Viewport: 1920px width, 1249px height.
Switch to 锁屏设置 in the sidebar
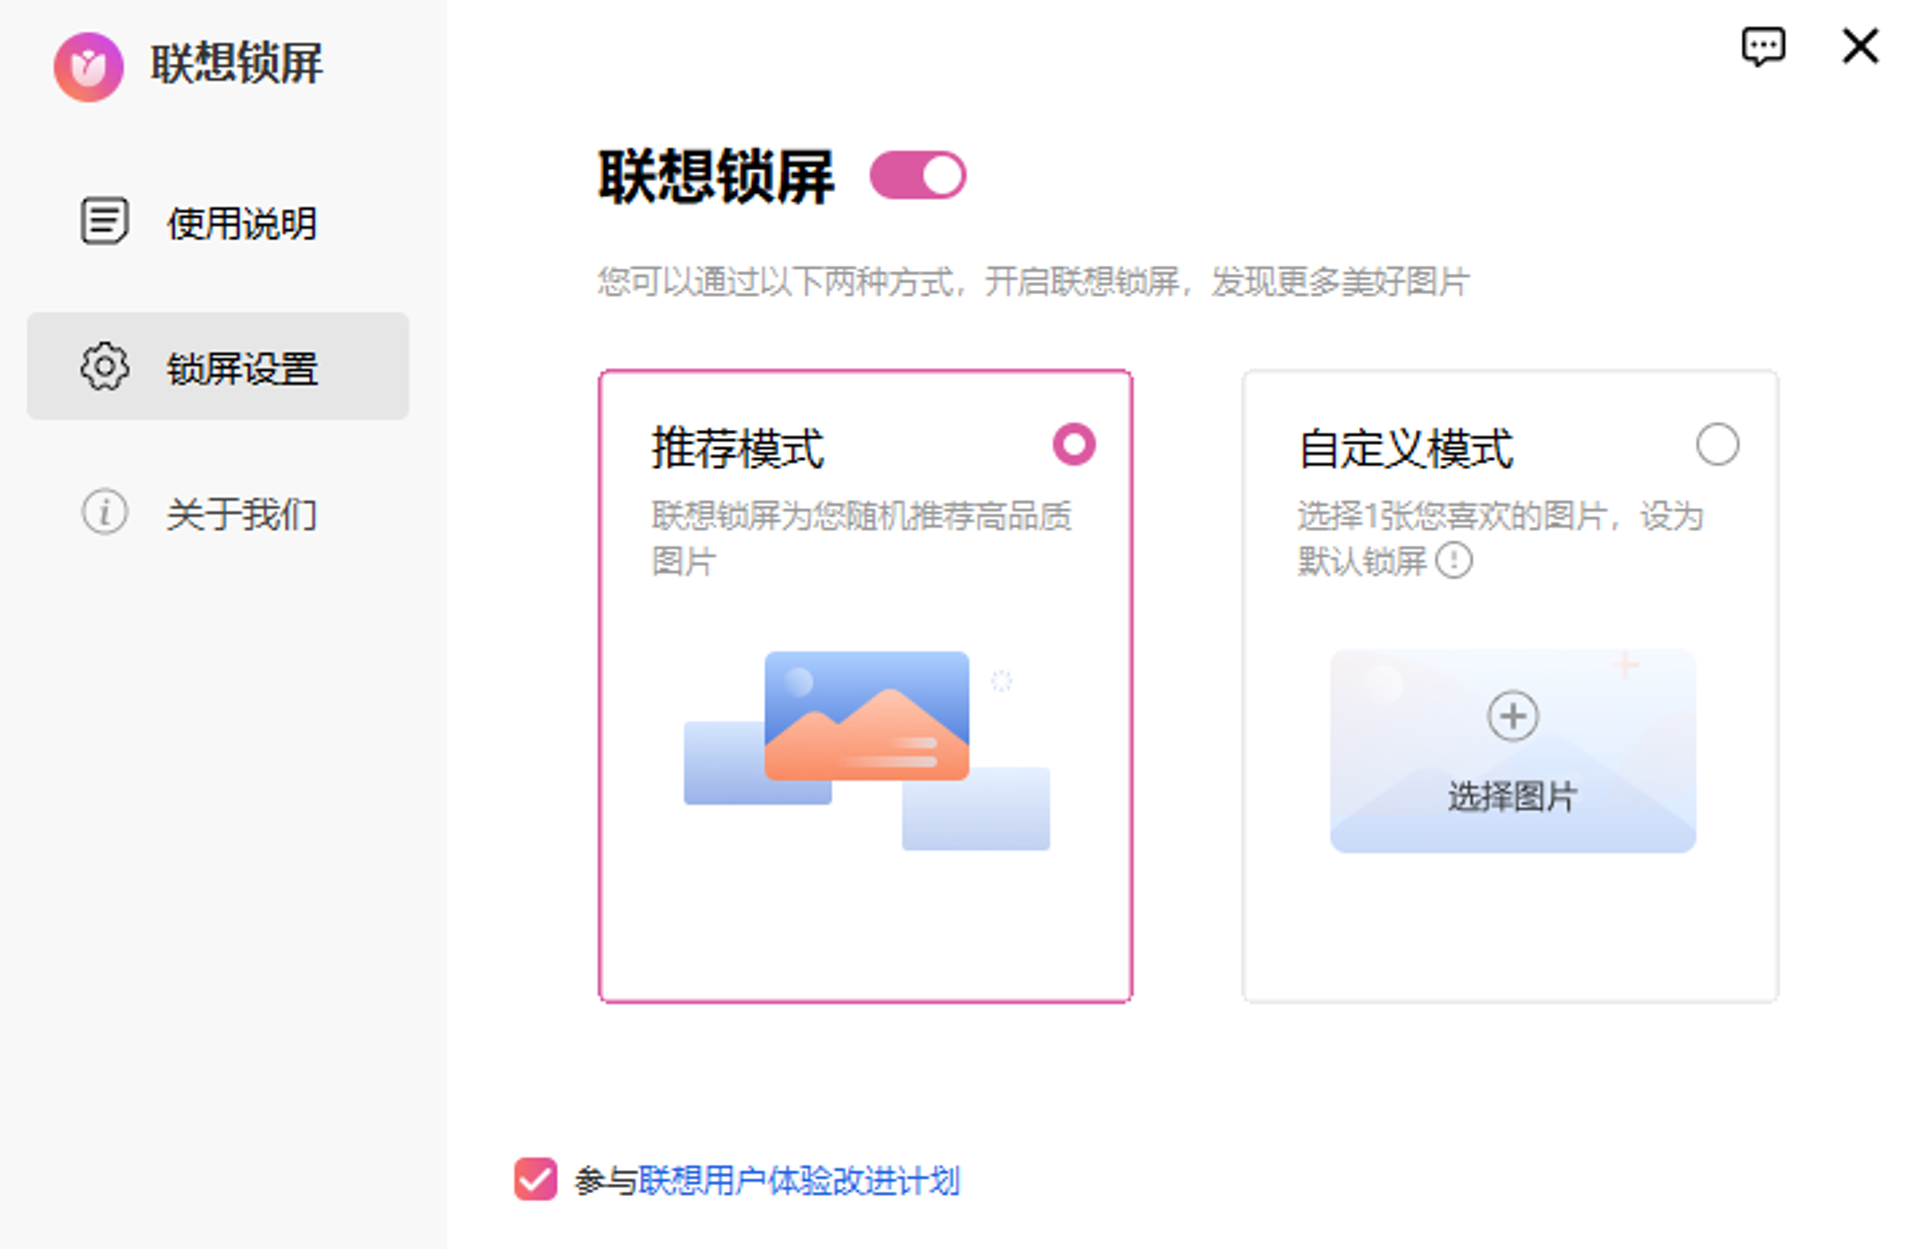[241, 368]
